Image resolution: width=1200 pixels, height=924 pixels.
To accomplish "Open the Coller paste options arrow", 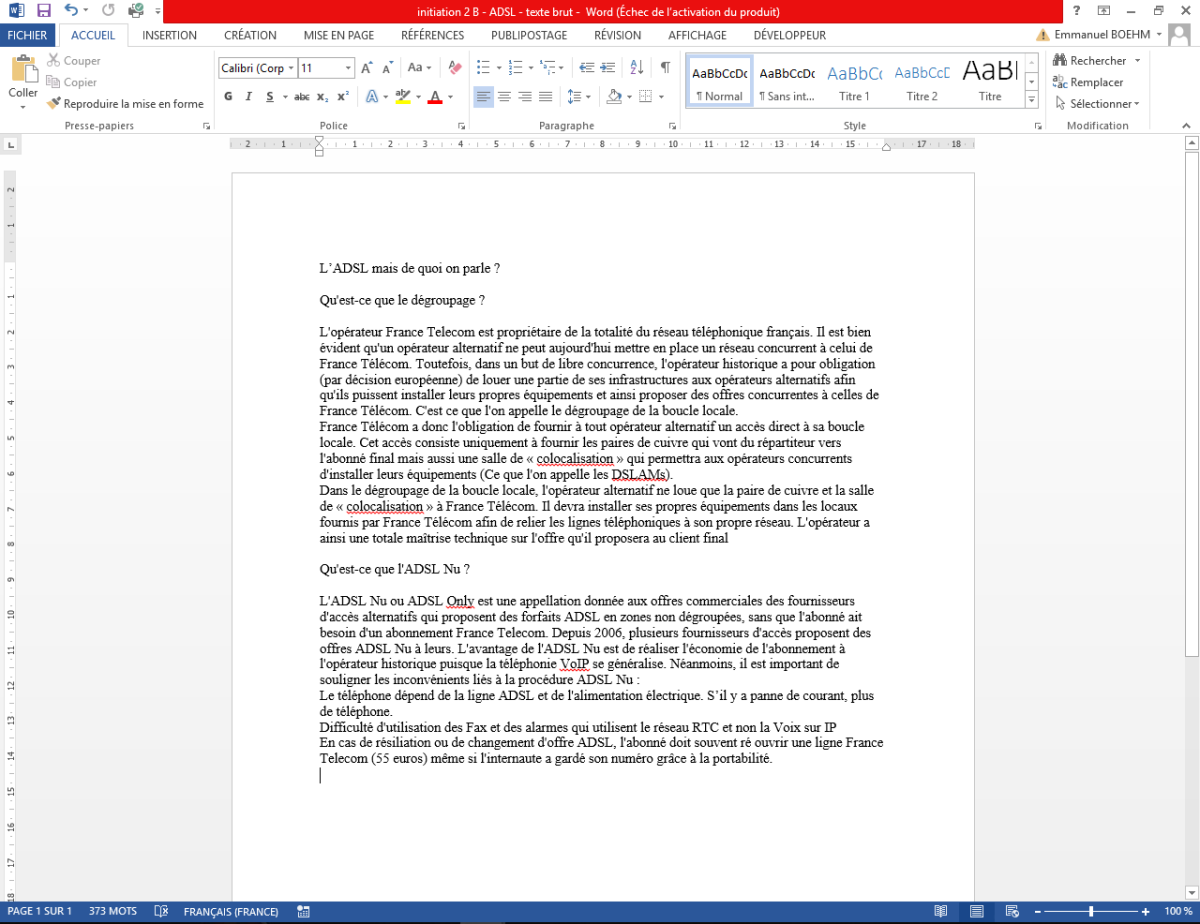I will click(x=22, y=105).
